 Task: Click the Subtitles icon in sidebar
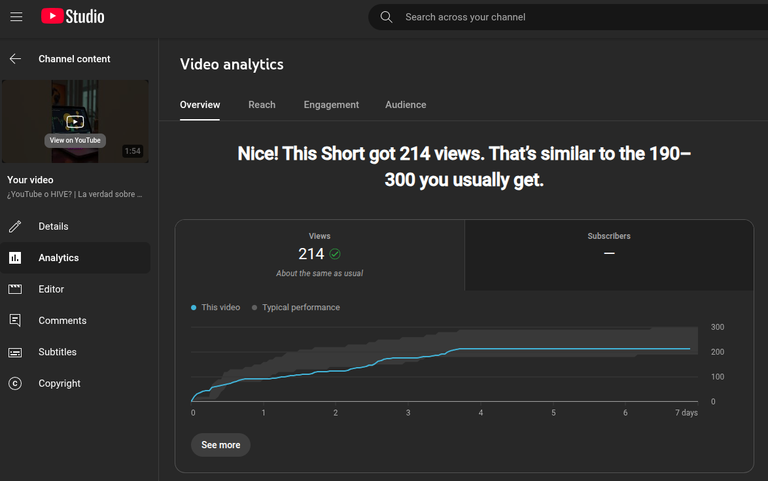15,352
